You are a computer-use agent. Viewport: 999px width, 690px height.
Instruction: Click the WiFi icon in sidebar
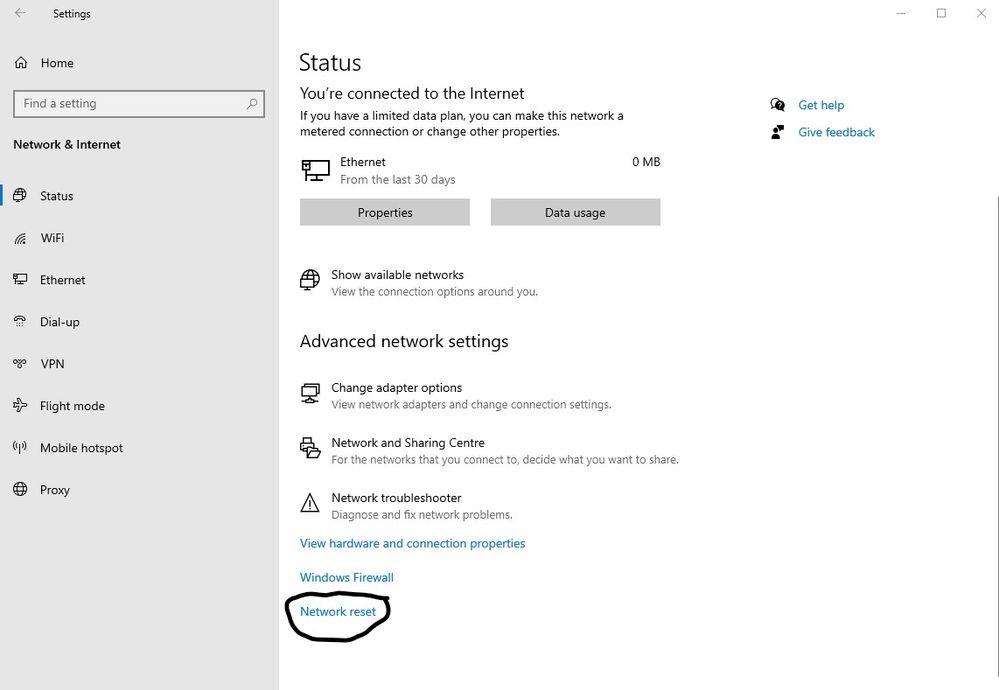tap(20, 238)
